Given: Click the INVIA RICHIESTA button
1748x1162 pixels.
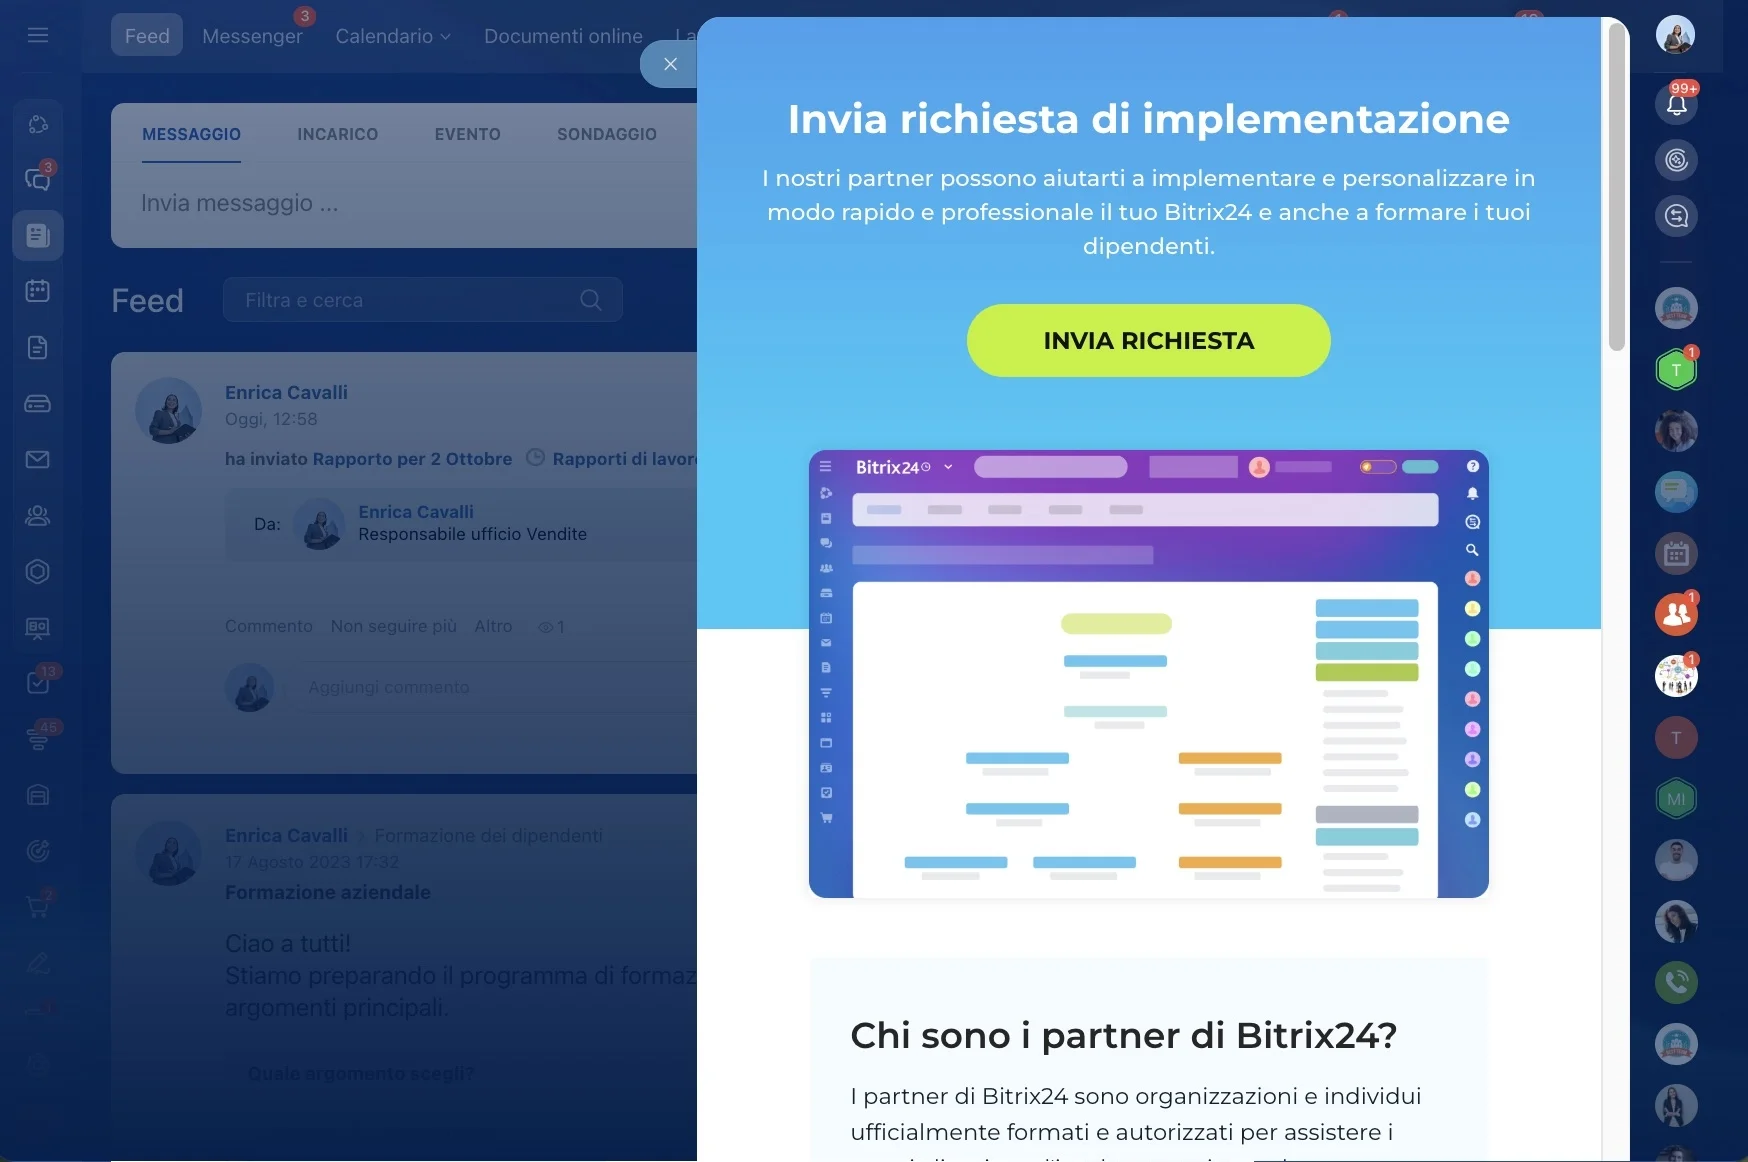Looking at the screenshot, I should tap(1148, 341).
